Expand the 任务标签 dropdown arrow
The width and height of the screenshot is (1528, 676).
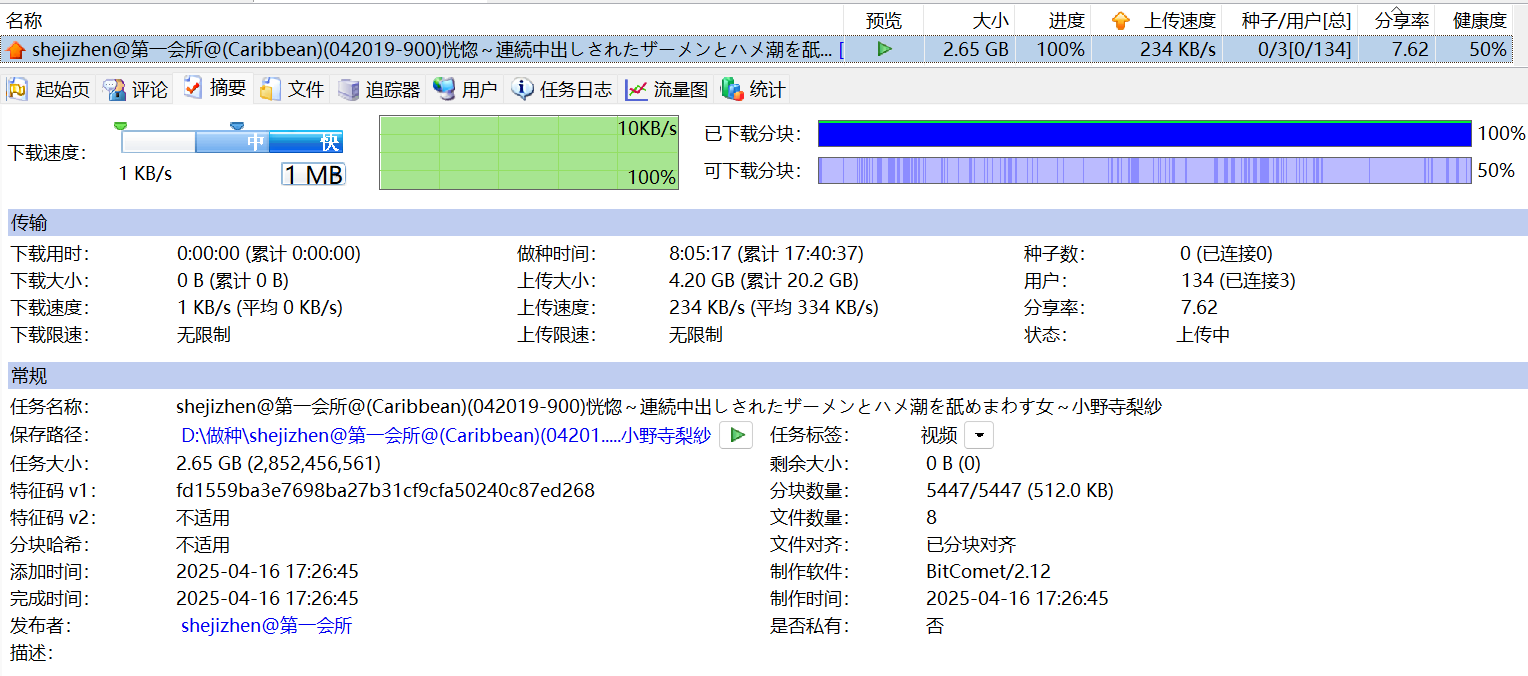979,435
